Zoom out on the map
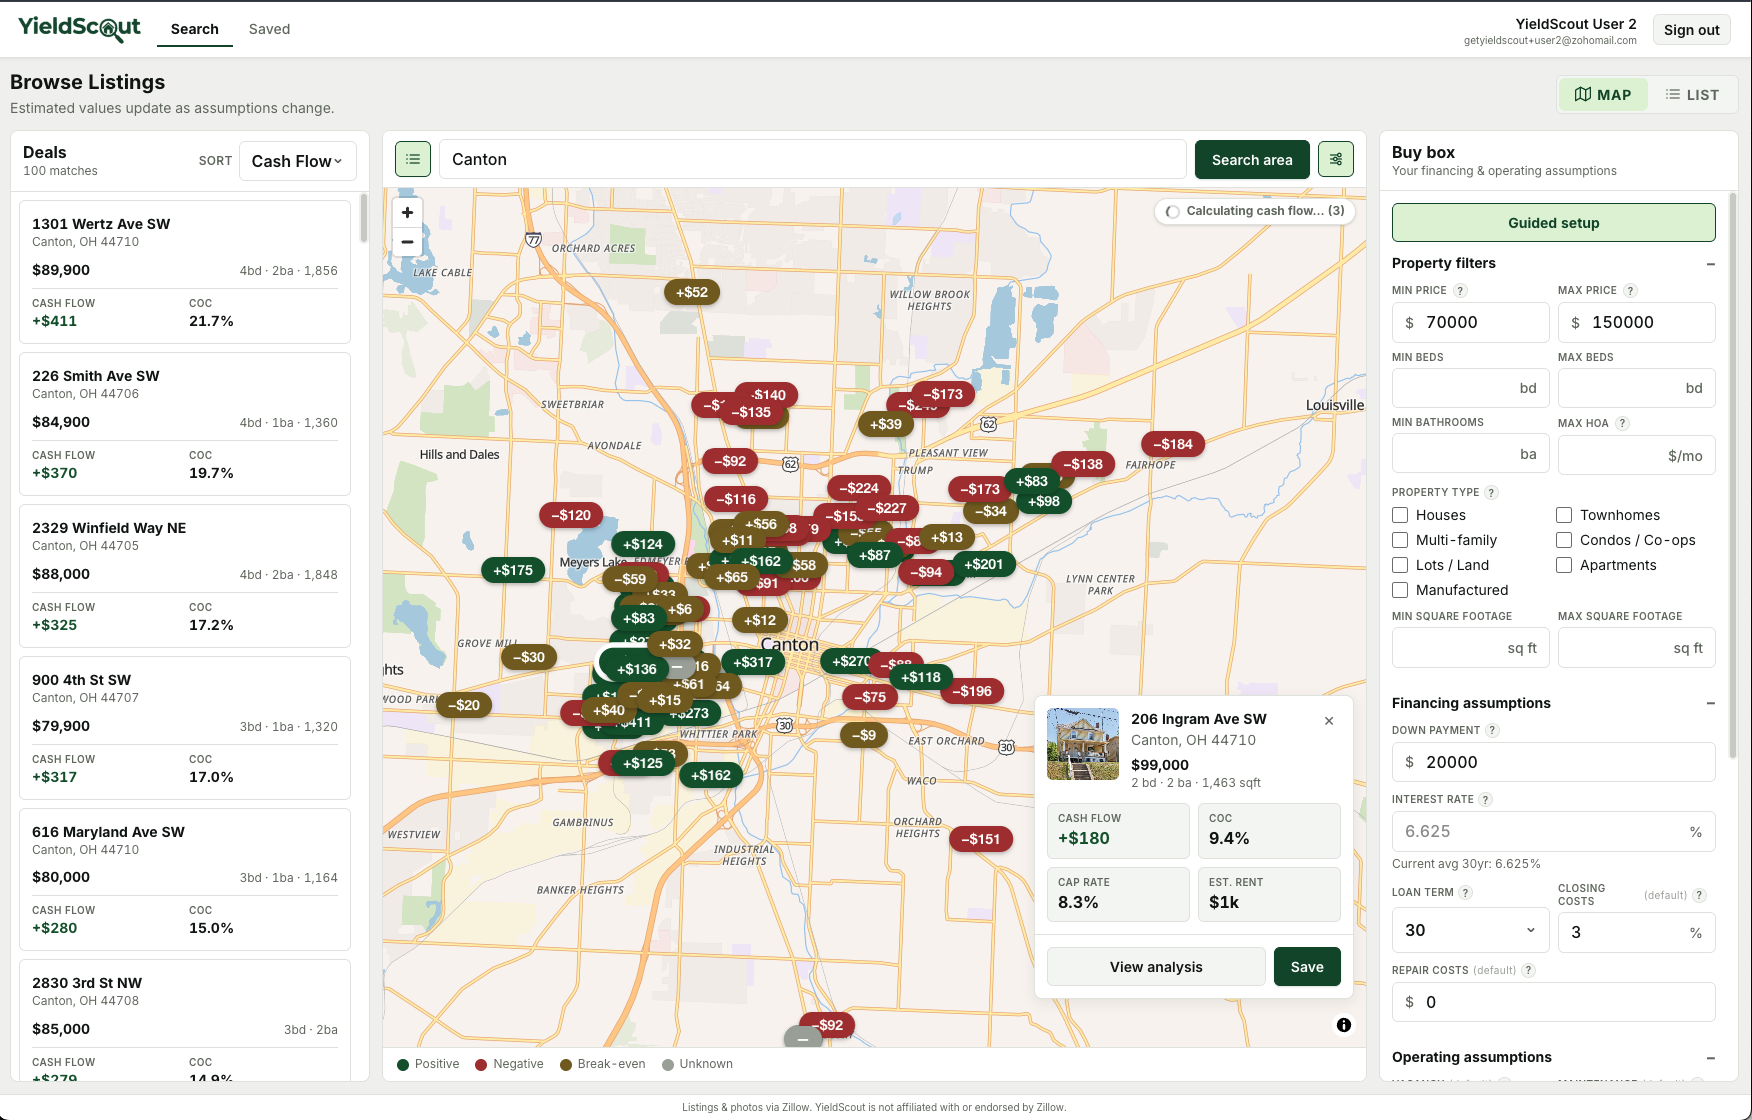Image resolution: width=1752 pixels, height=1120 pixels. (407, 242)
